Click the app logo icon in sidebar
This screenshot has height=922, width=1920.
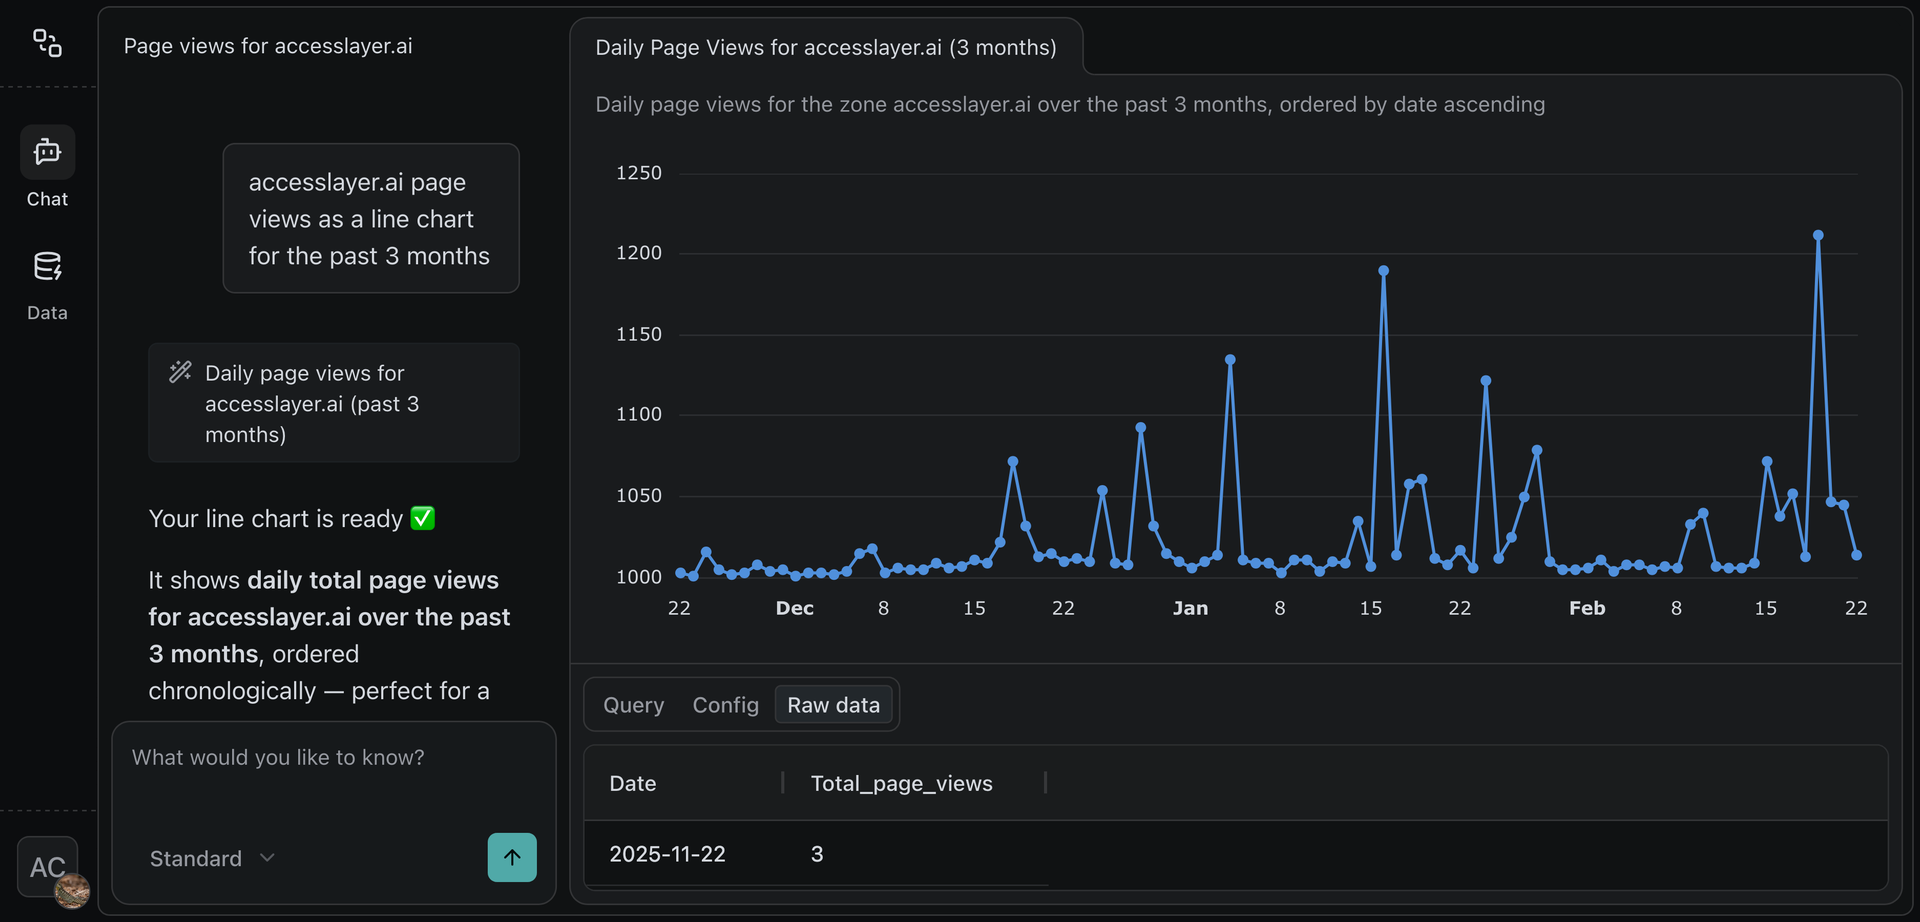click(x=47, y=43)
